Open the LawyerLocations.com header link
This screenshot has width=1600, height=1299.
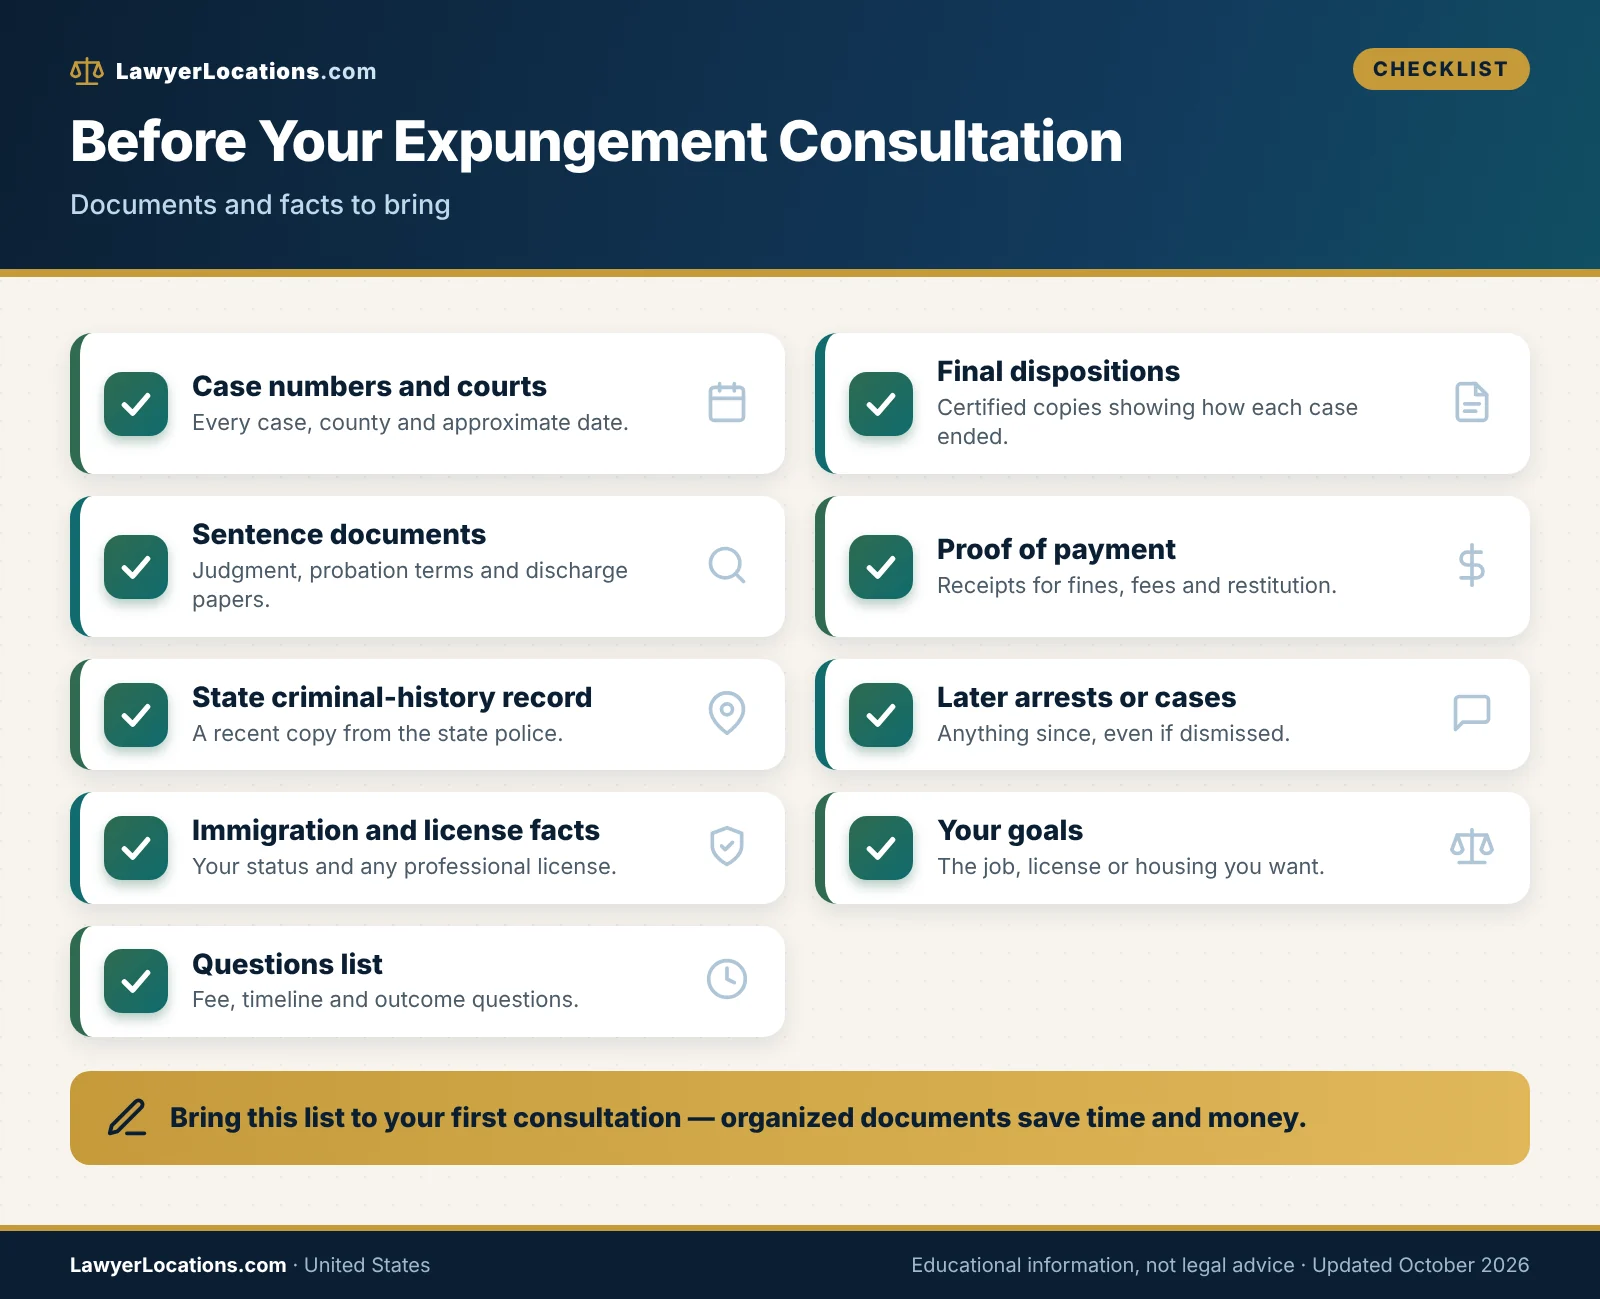246,71
